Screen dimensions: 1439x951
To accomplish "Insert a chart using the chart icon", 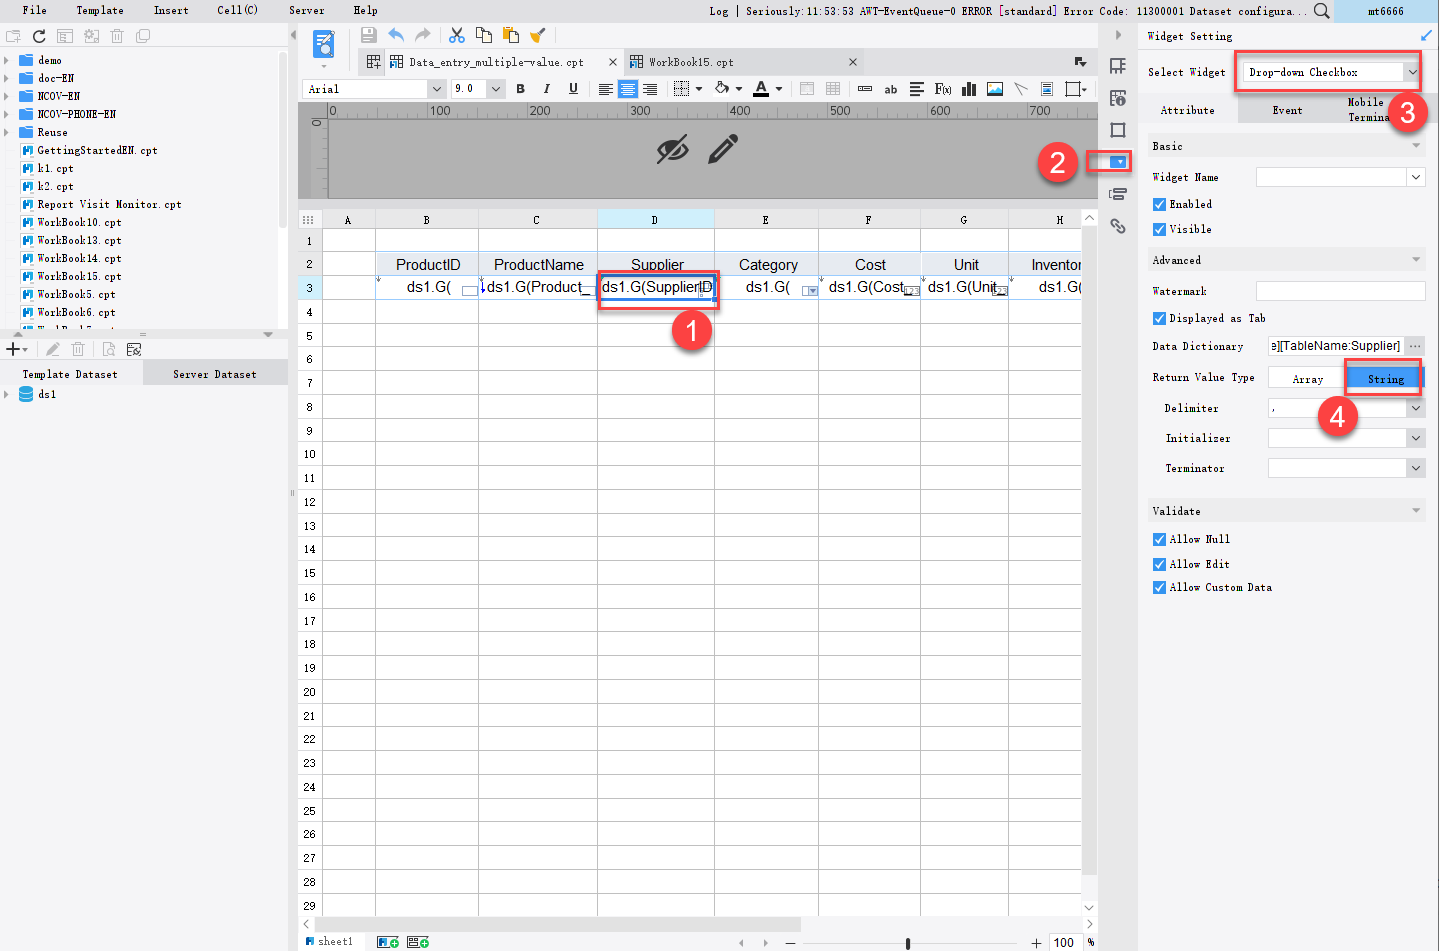I will coord(968,89).
